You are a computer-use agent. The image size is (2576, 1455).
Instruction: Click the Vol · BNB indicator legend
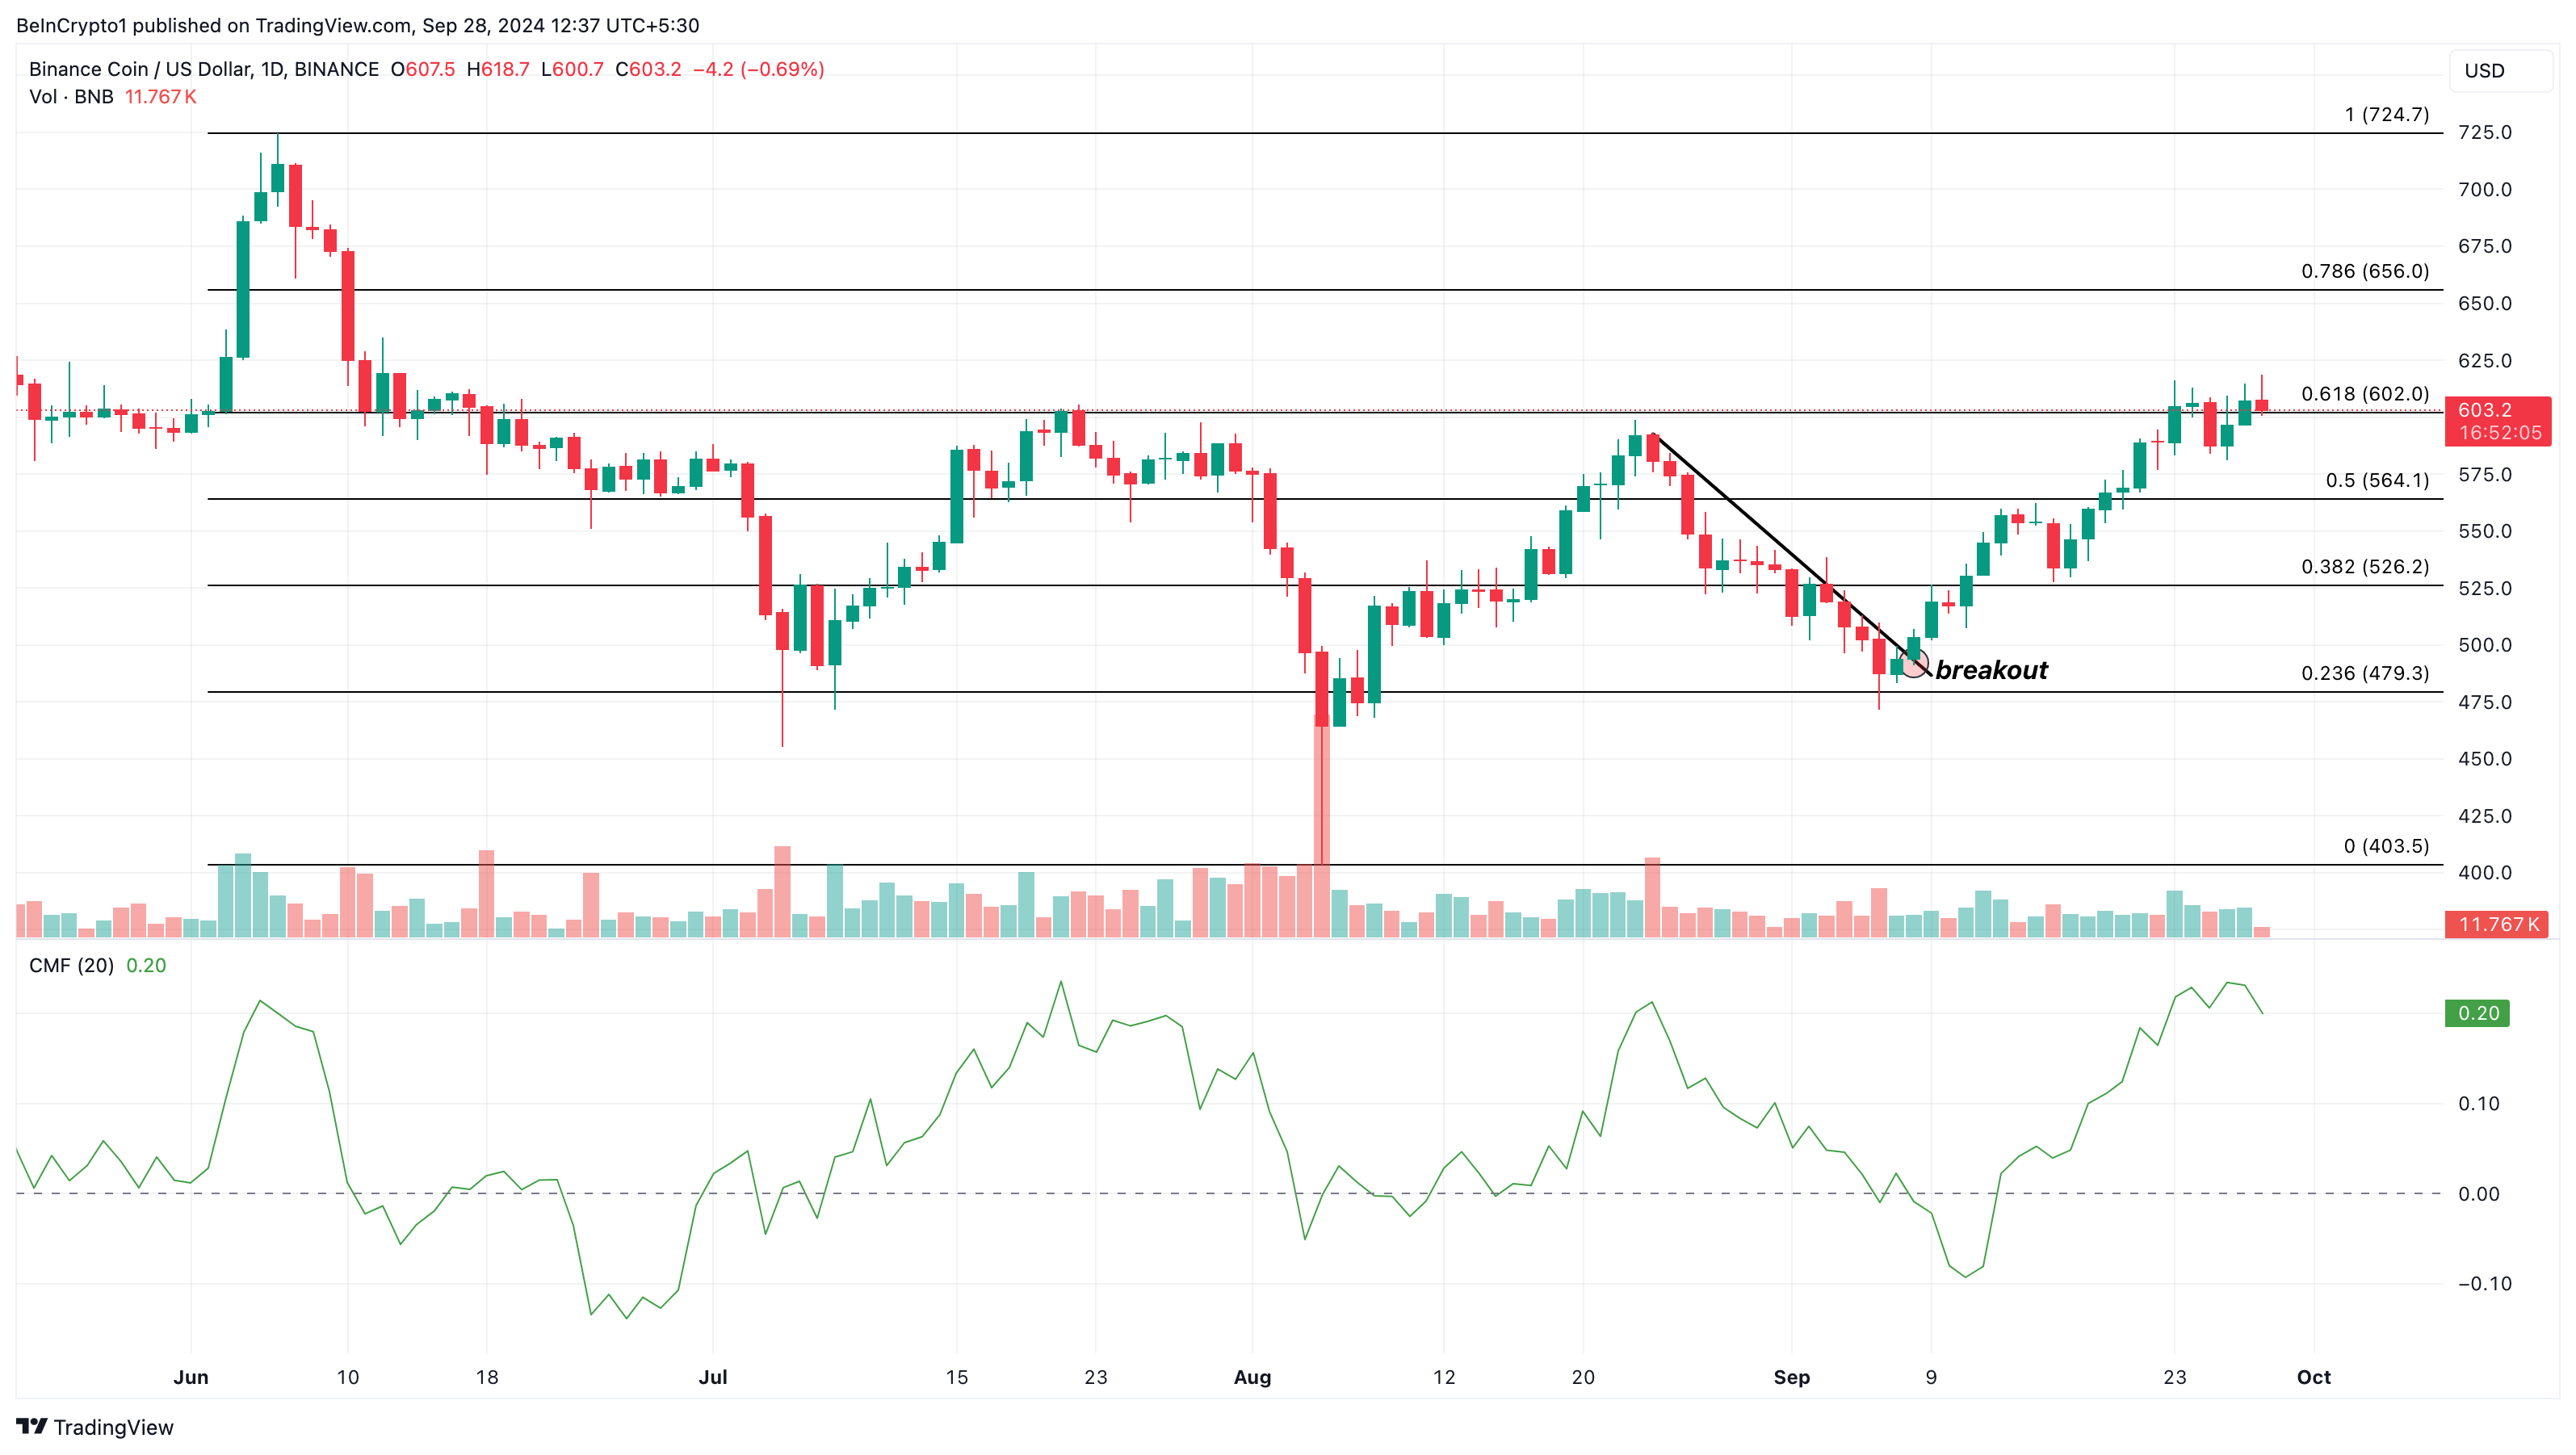point(71,97)
